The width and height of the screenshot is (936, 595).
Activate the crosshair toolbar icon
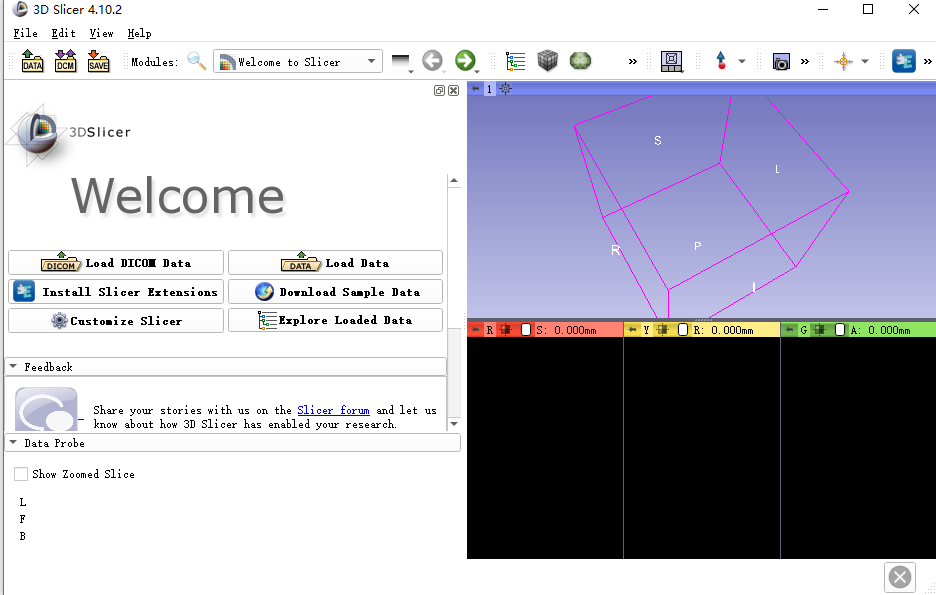click(845, 61)
